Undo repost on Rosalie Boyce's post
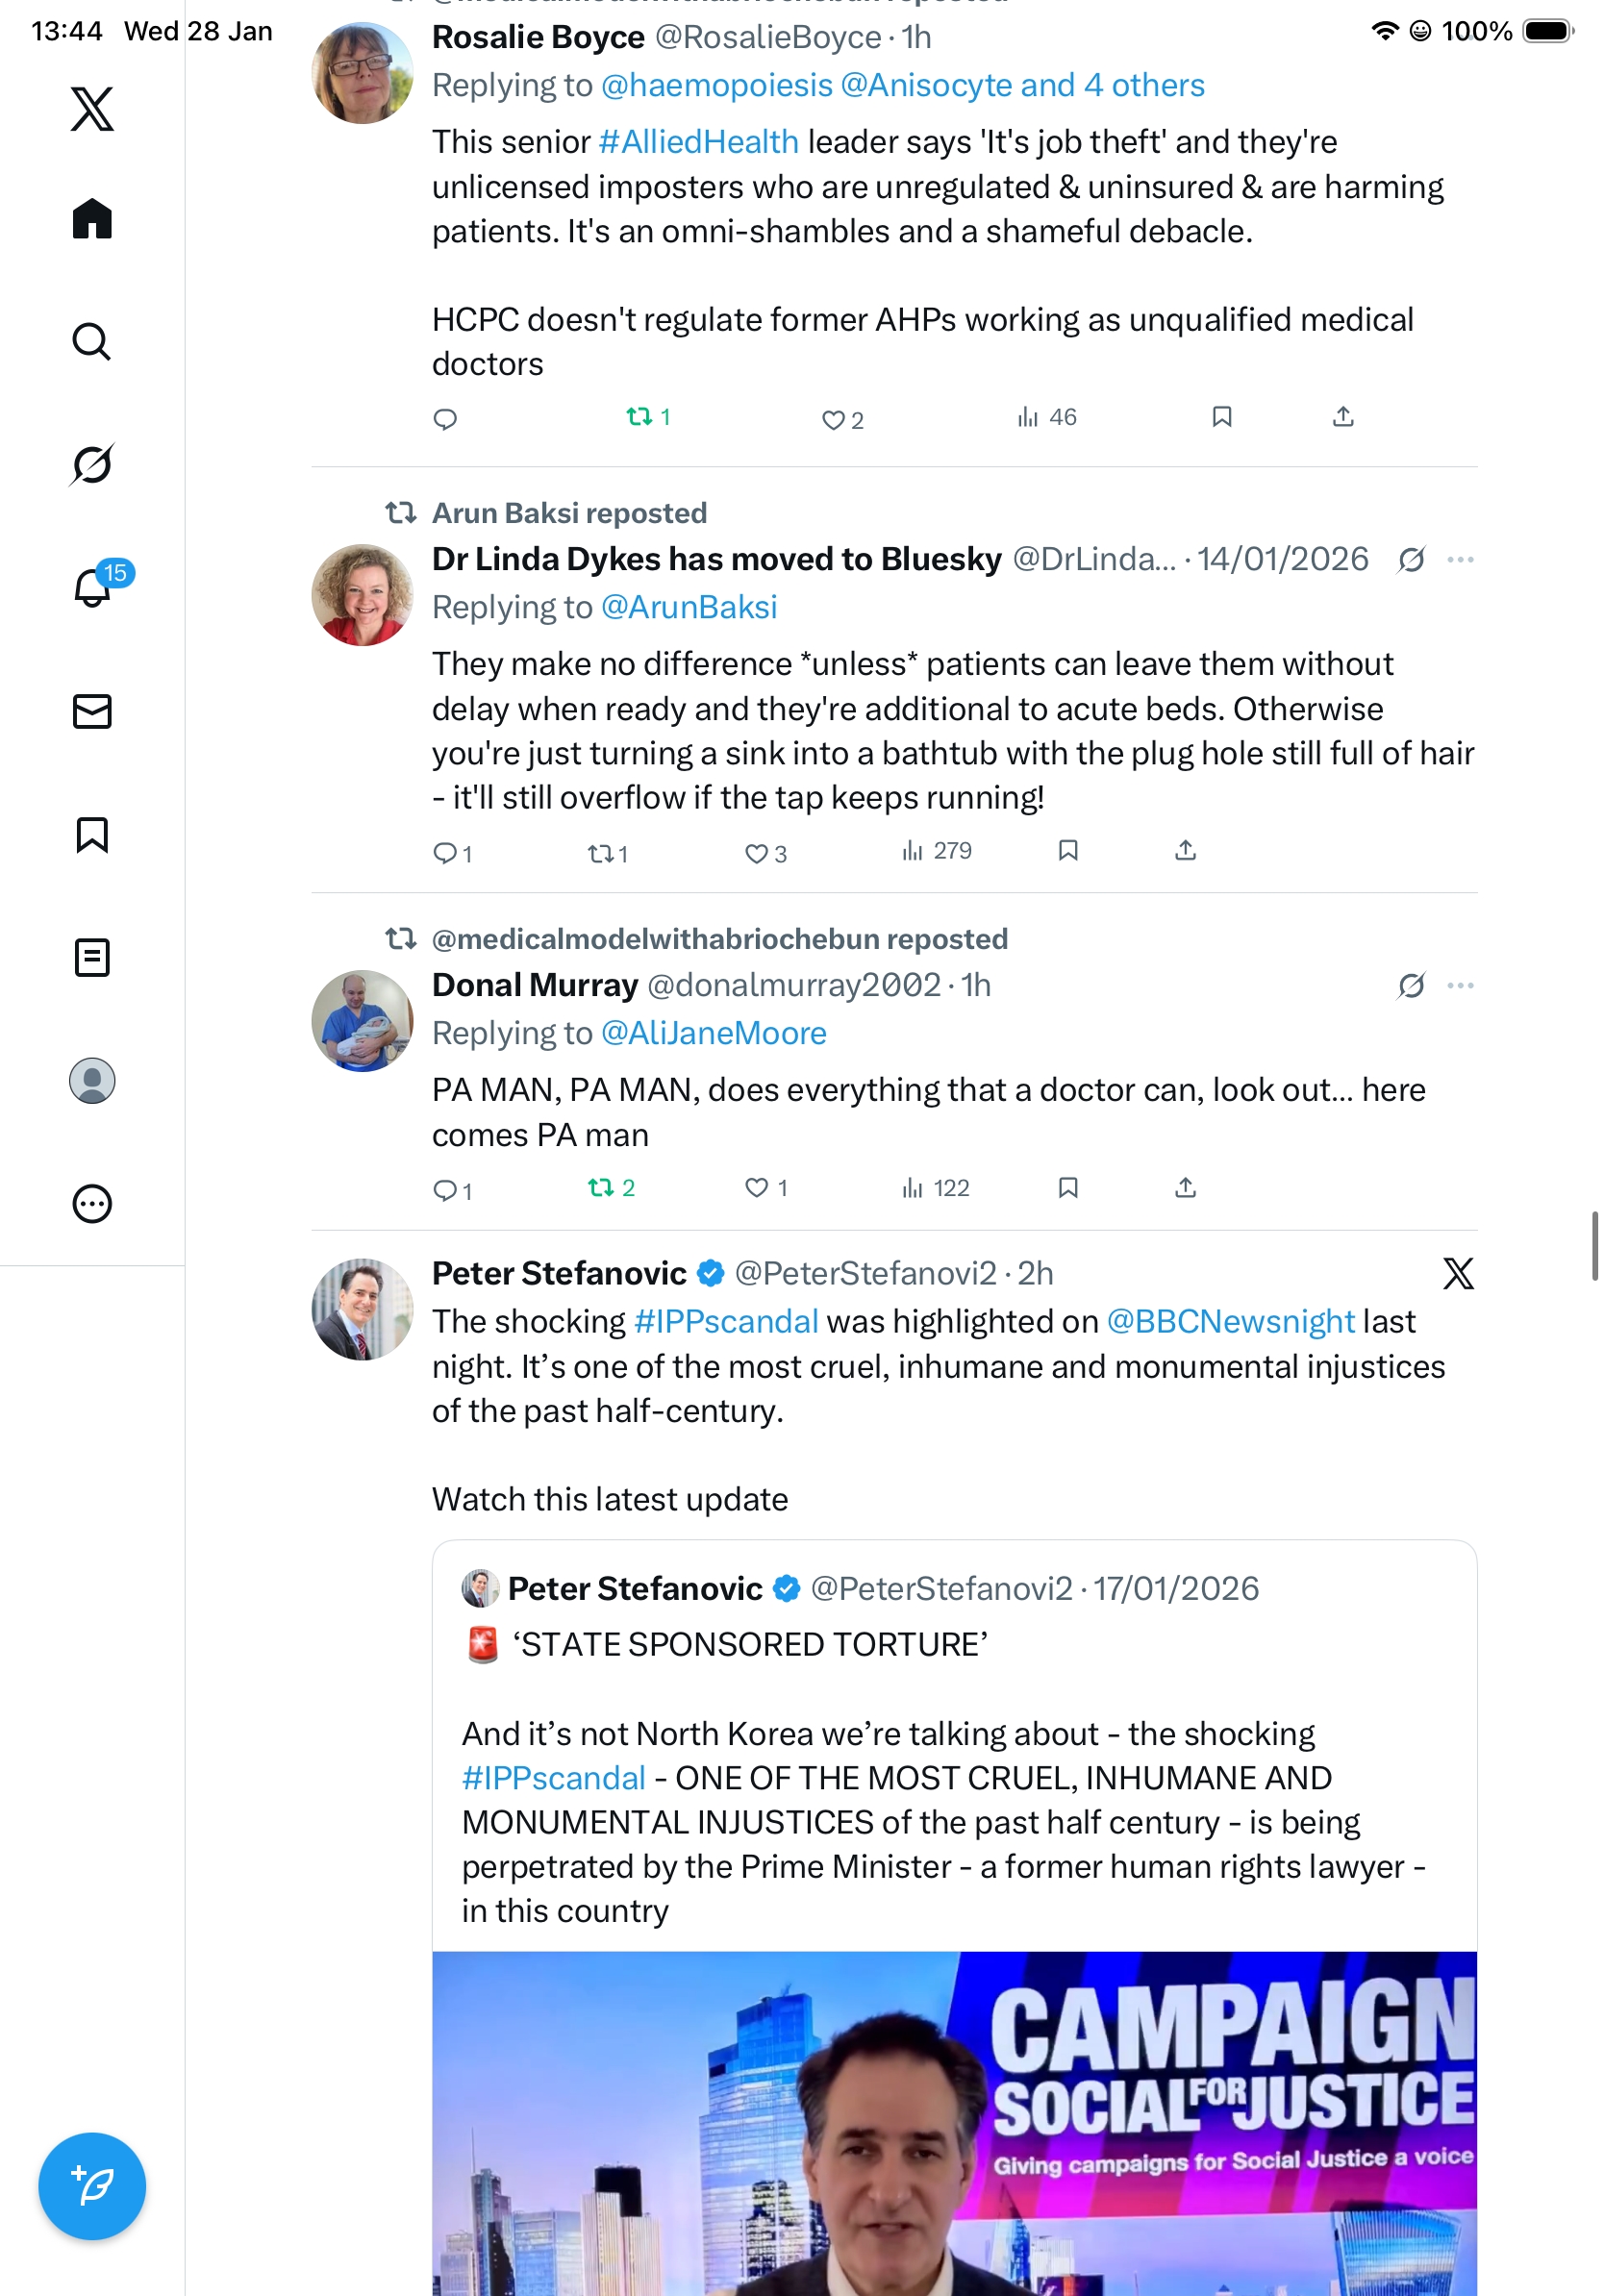 click(639, 417)
